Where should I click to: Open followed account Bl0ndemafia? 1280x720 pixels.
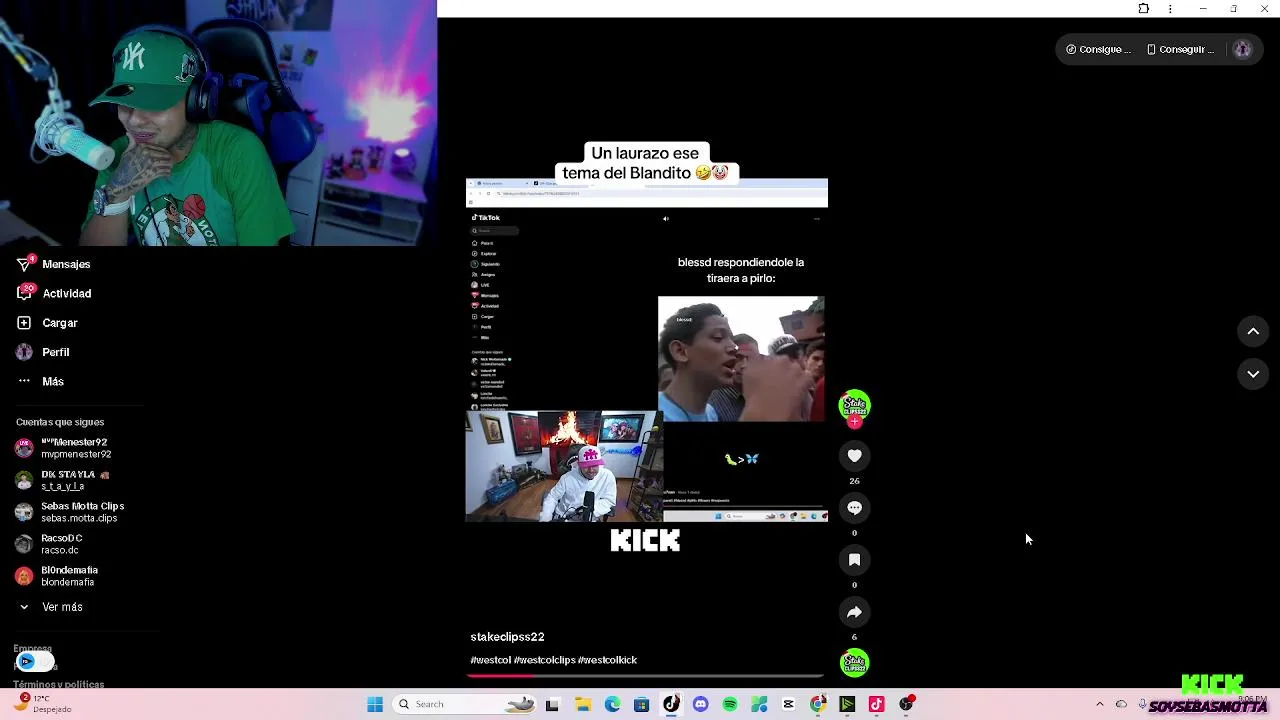click(x=57, y=576)
